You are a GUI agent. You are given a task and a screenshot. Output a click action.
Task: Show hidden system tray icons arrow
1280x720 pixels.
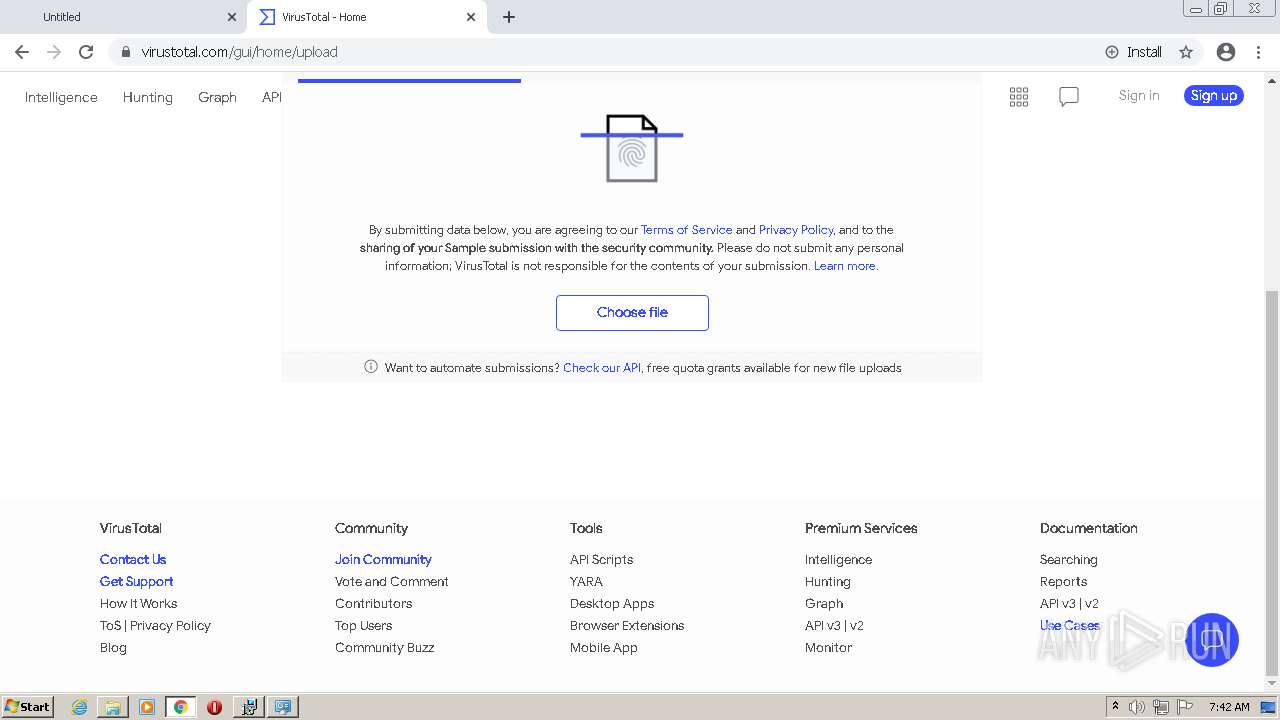[x=1115, y=707]
